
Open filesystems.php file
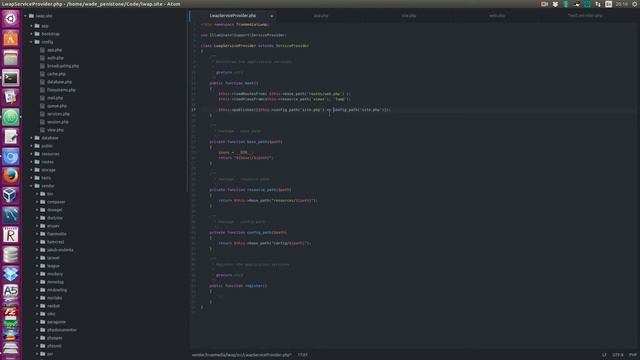point(61,90)
